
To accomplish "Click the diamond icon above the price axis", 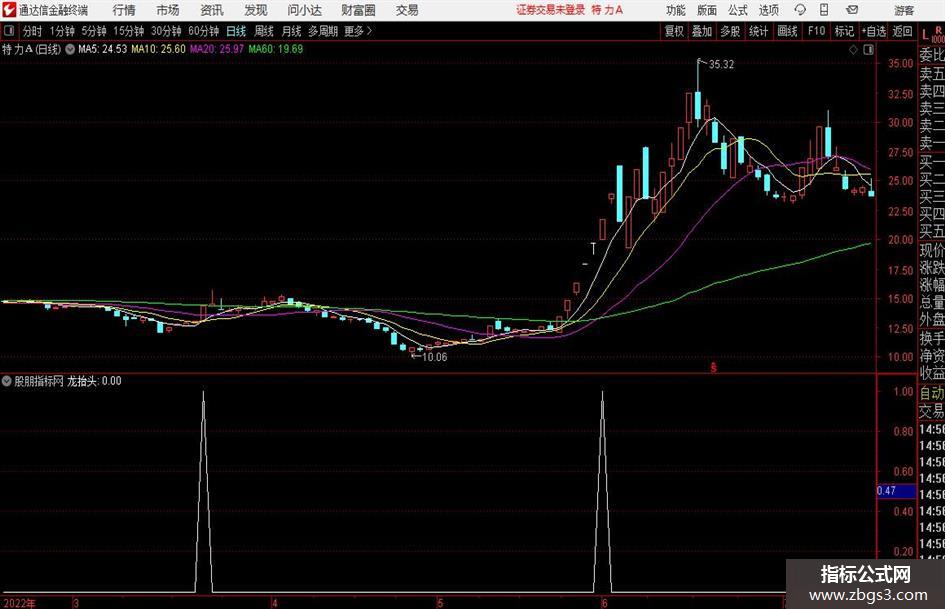I will click(853, 49).
